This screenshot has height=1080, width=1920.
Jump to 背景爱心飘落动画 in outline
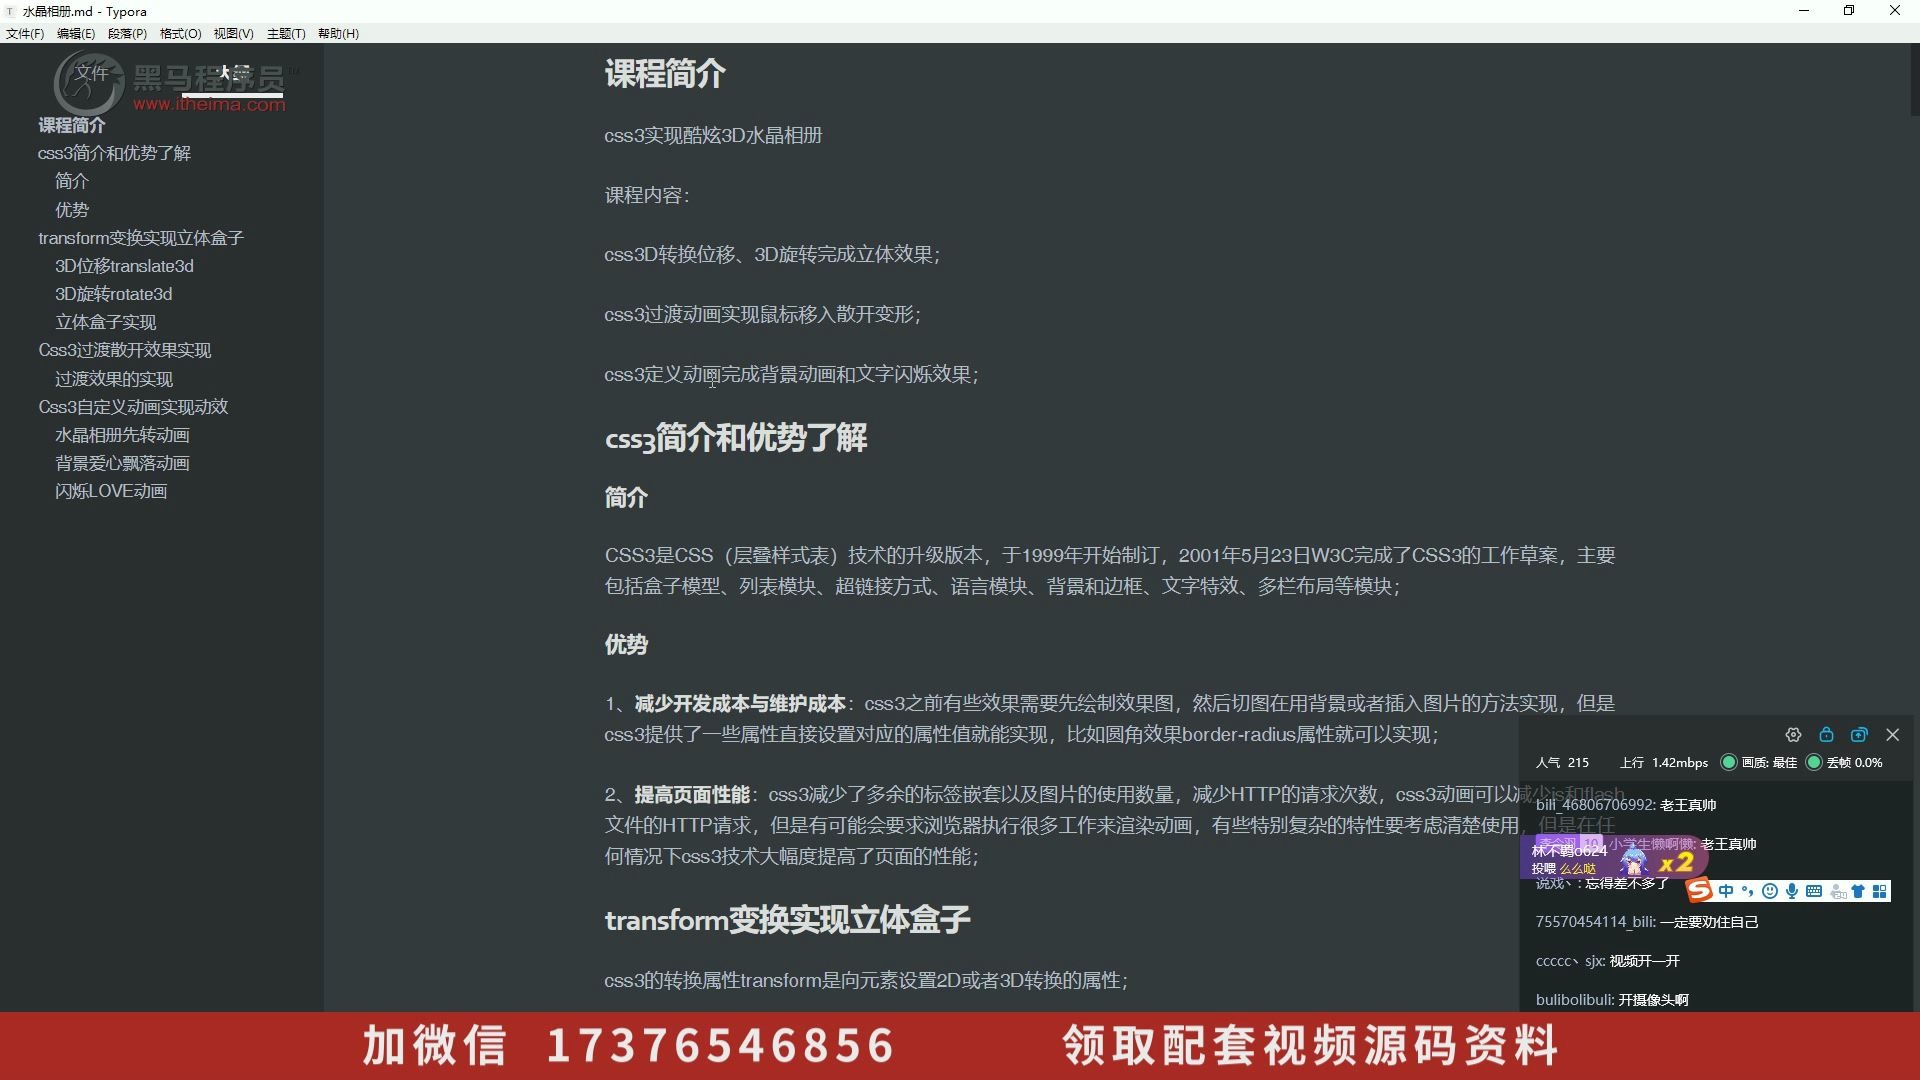point(122,463)
